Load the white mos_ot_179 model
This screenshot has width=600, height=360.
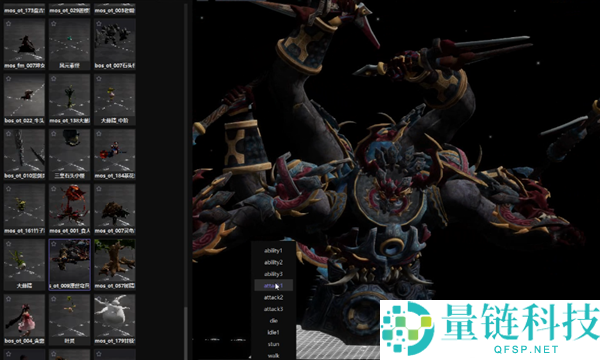tap(115, 319)
